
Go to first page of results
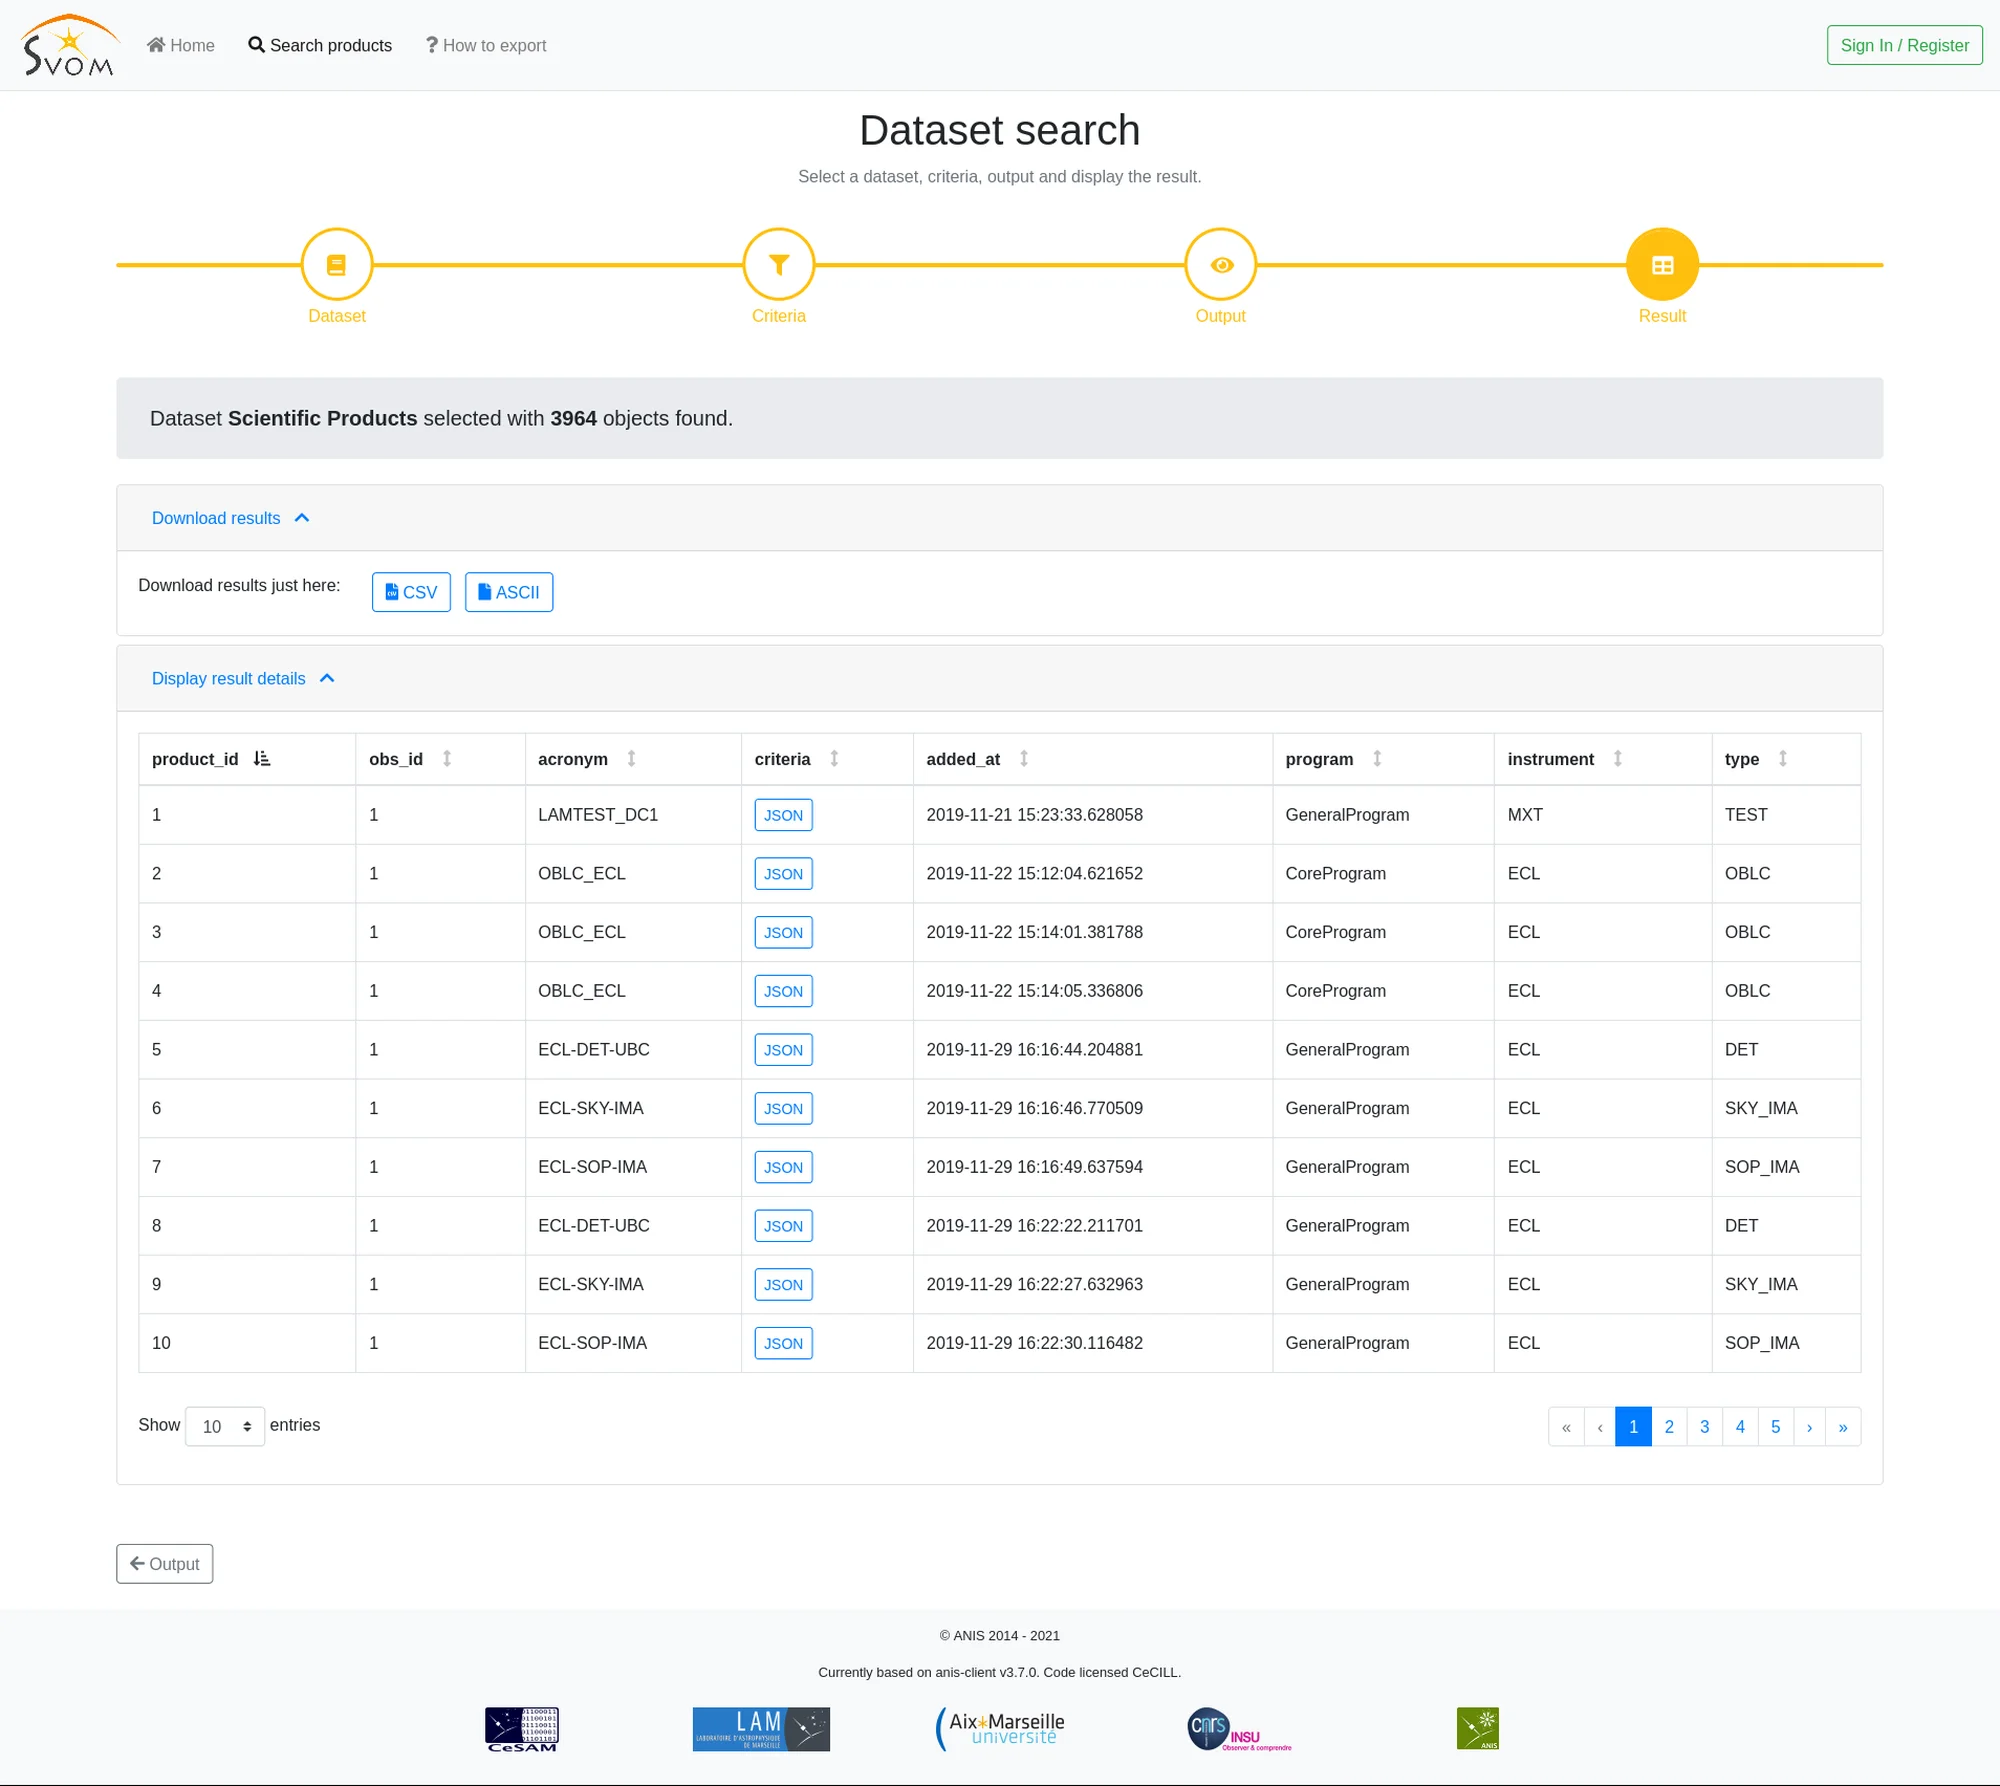pyautogui.click(x=1566, y=1427)
